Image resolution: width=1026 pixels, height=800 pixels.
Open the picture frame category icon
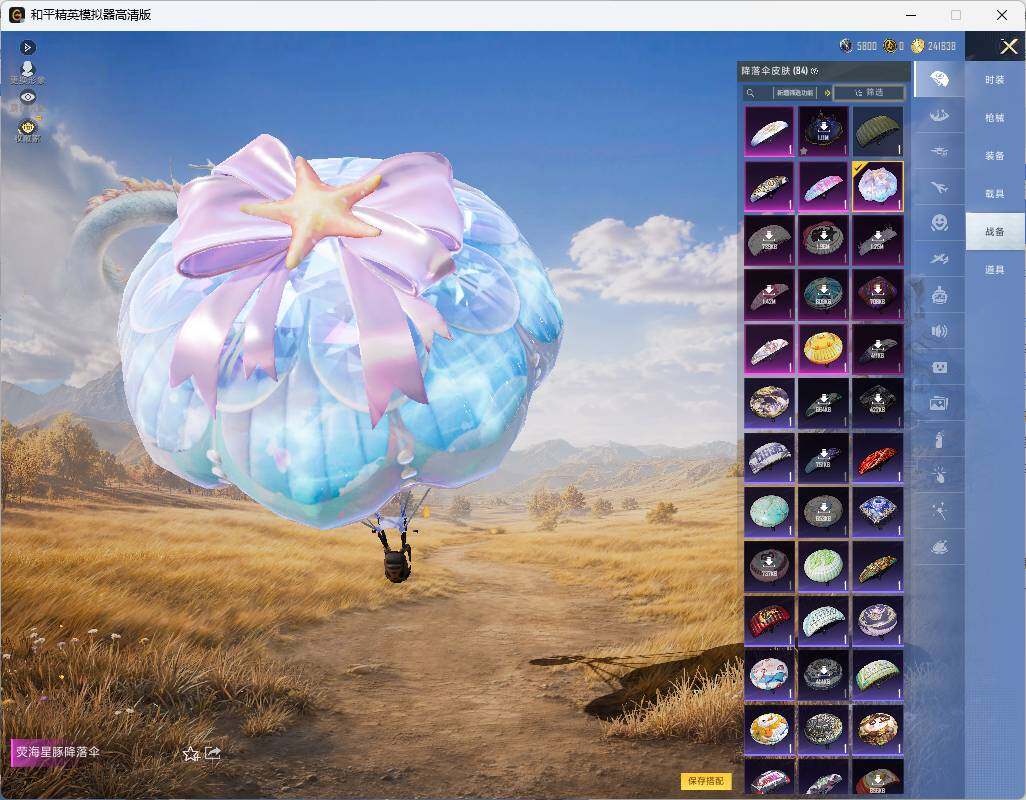click(x=939, y=403)
